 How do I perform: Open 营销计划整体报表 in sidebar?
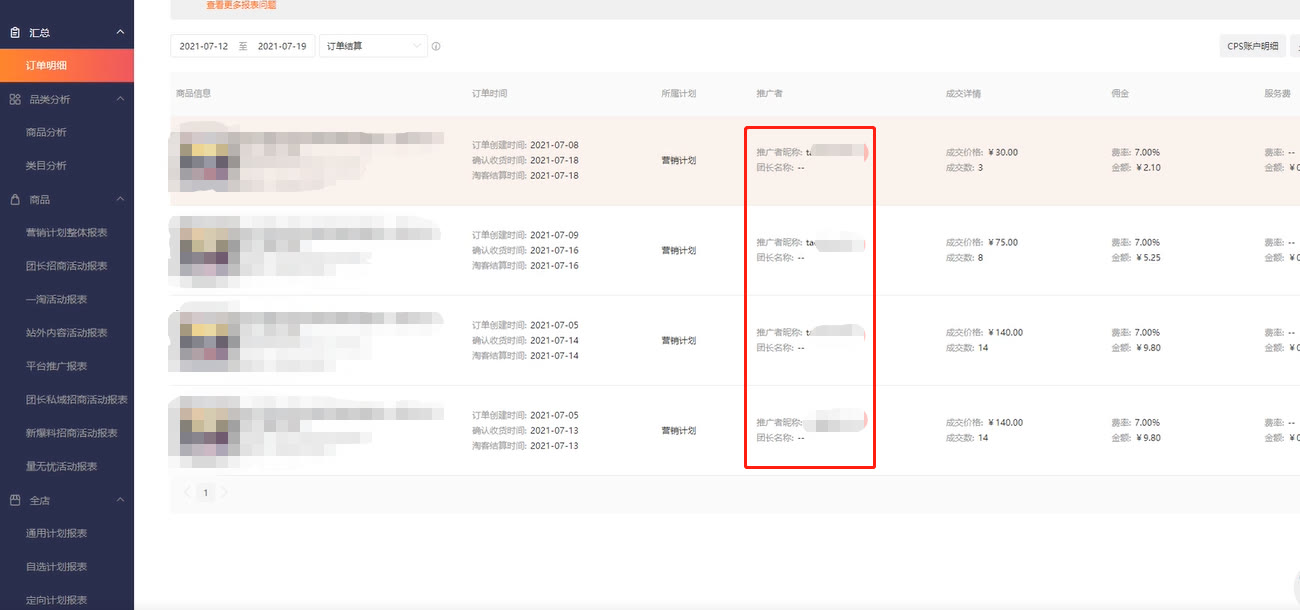pyautogui.click(x=66, y=232)
